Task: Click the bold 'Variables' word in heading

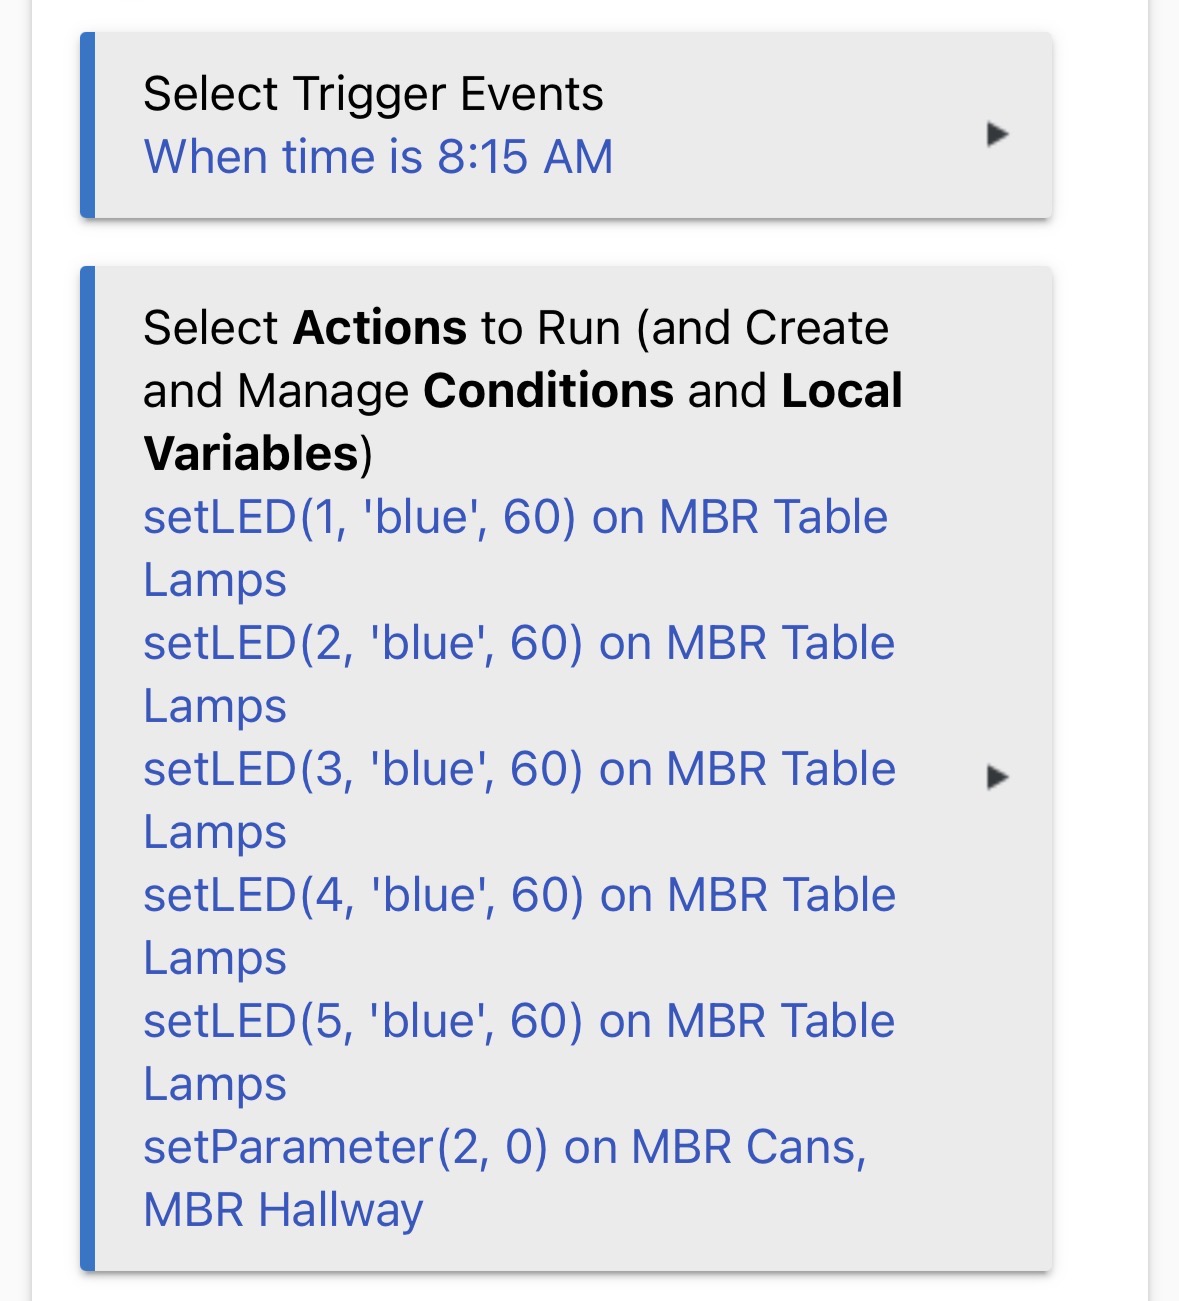Action: 251,454
